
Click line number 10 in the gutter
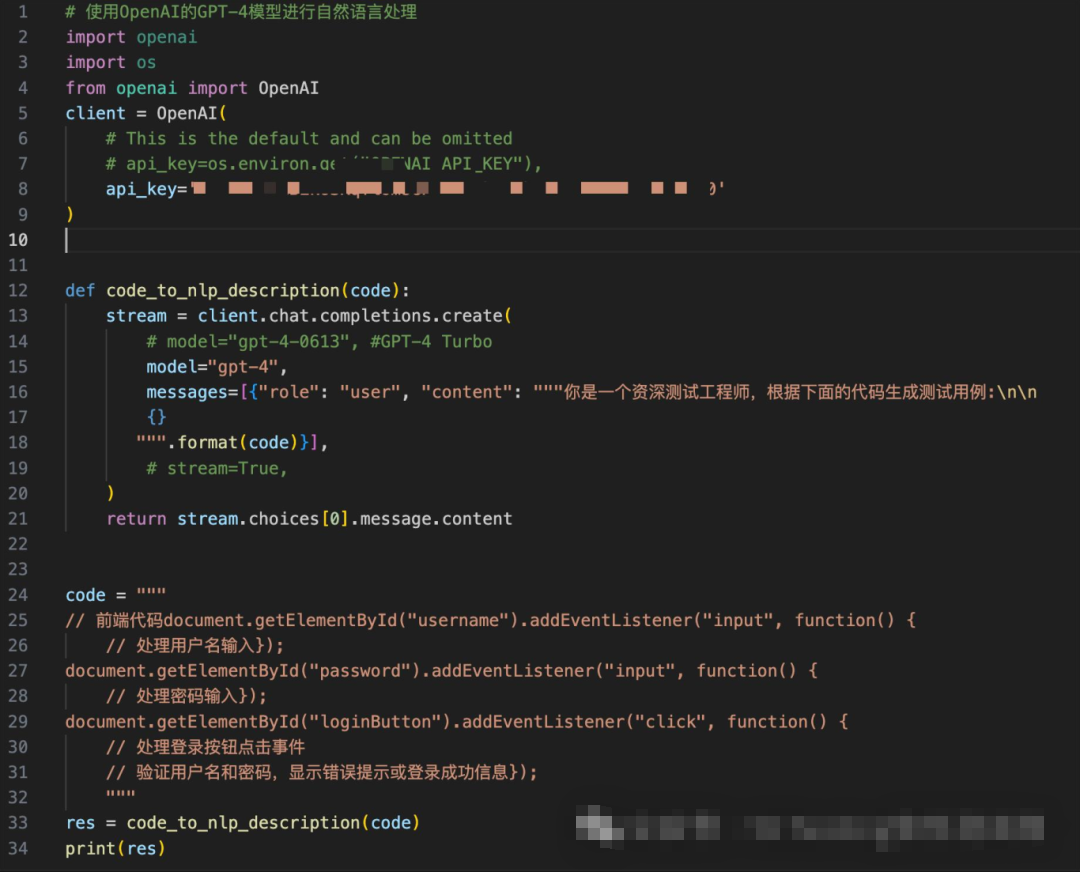(19, 240)
